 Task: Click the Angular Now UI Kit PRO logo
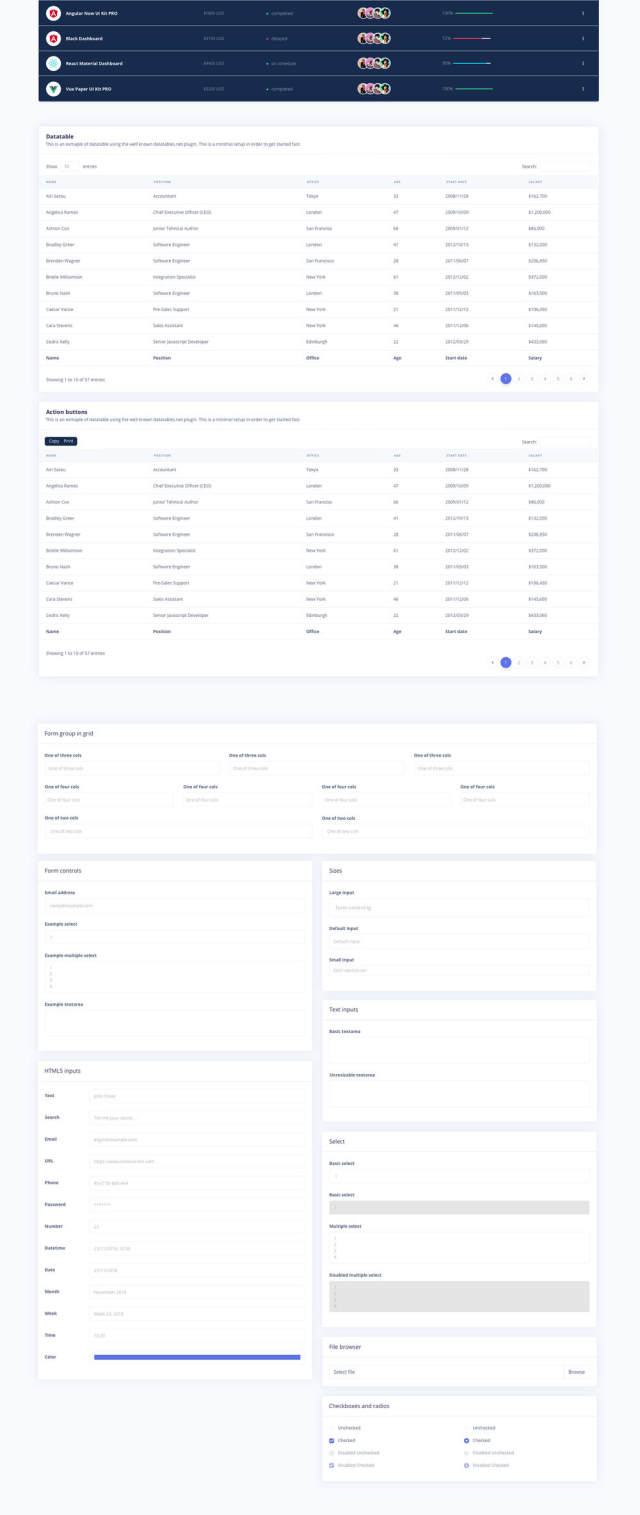point(53,13)
